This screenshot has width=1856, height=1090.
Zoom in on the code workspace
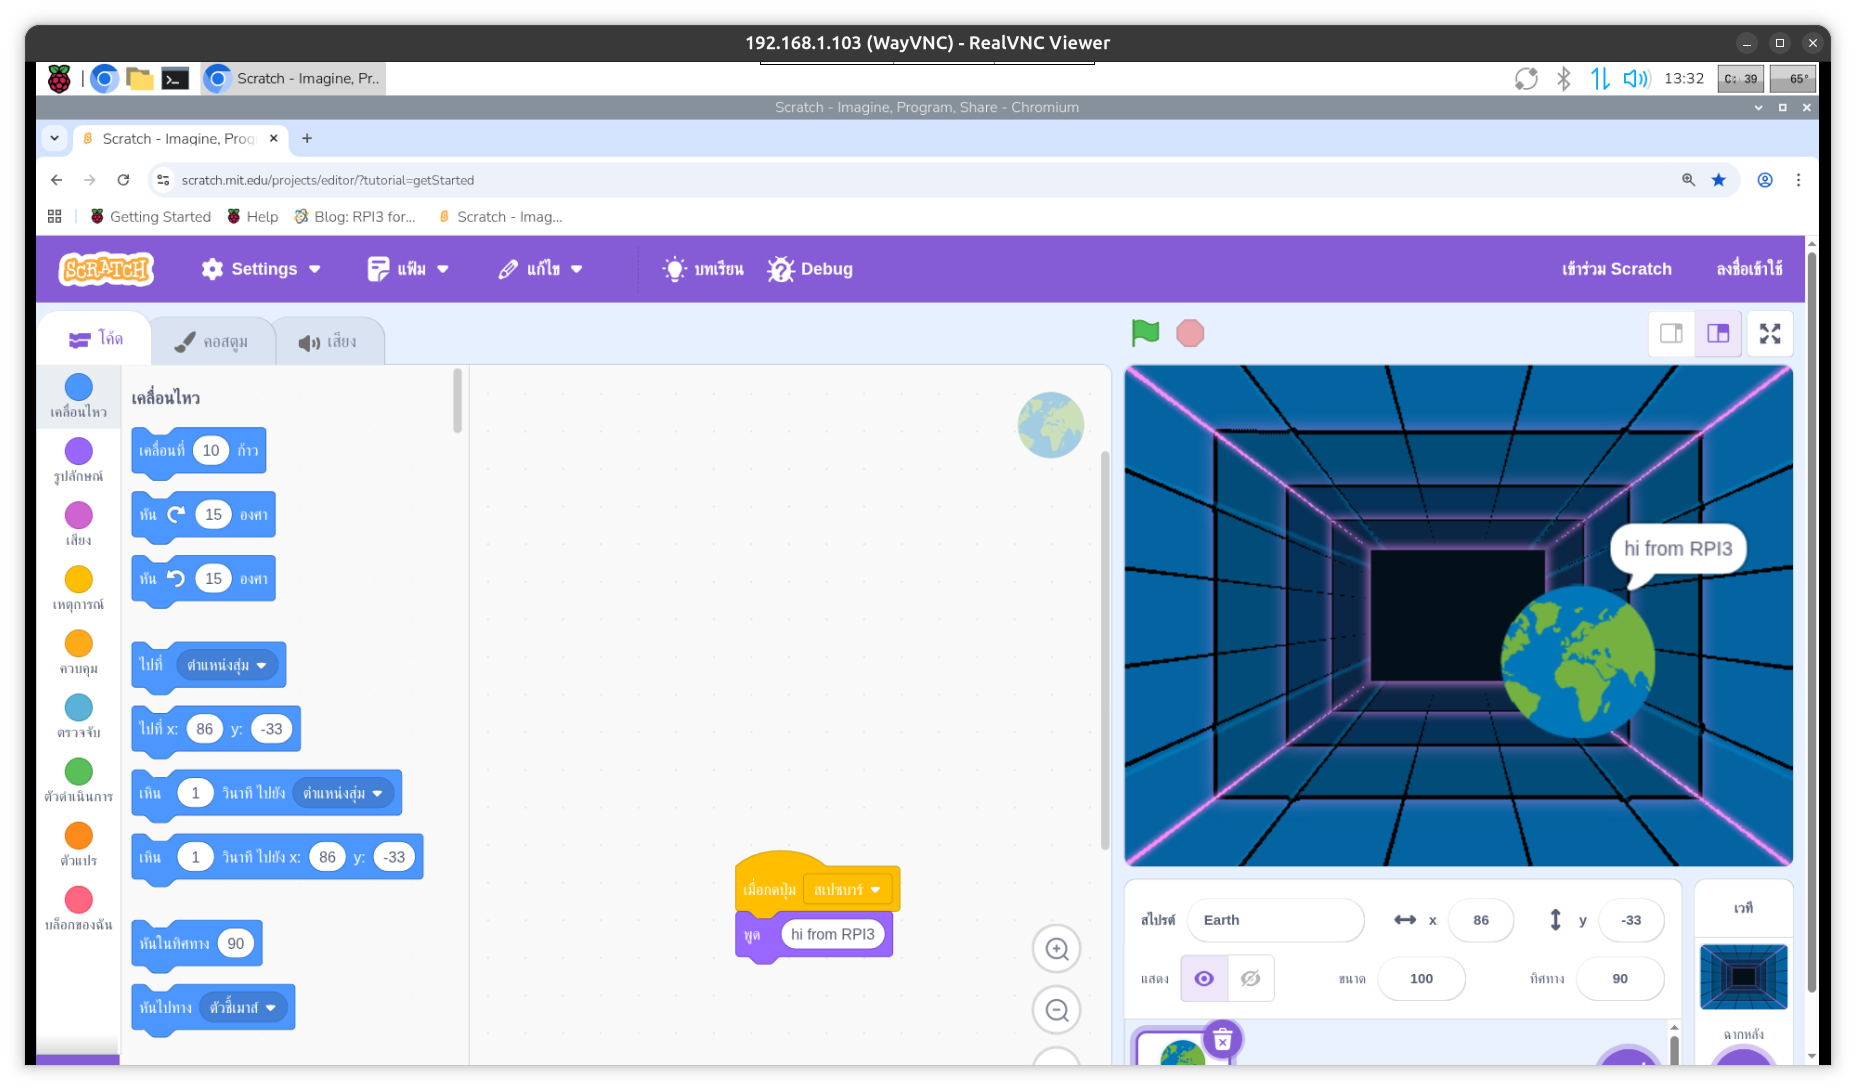tap(1057, 949)
